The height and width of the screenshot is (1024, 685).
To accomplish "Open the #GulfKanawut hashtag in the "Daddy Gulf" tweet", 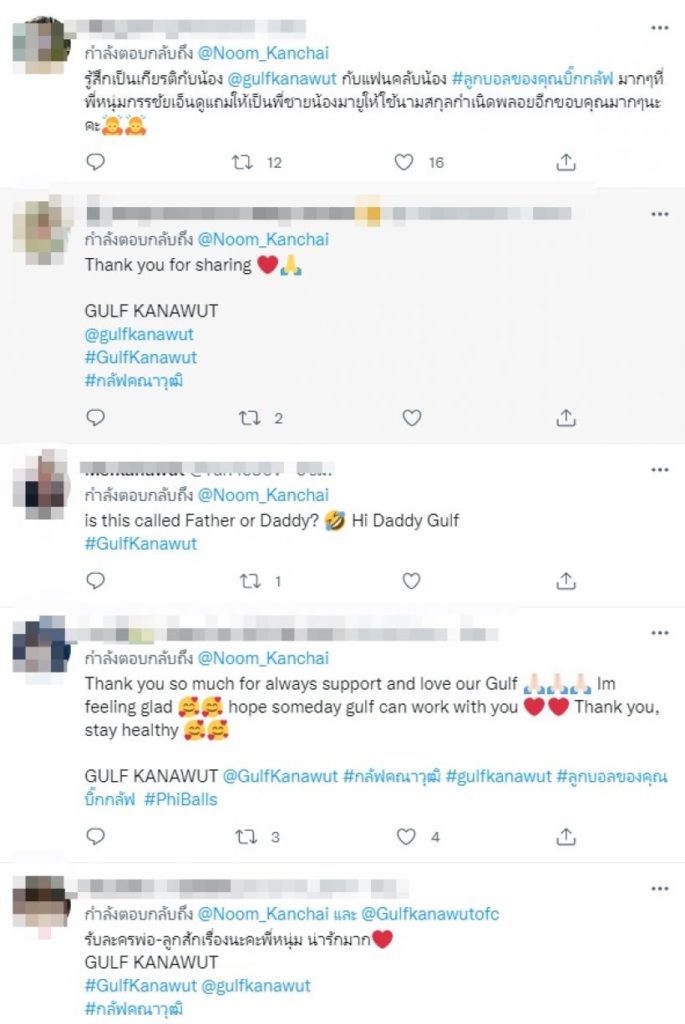I will coord(140,543).
